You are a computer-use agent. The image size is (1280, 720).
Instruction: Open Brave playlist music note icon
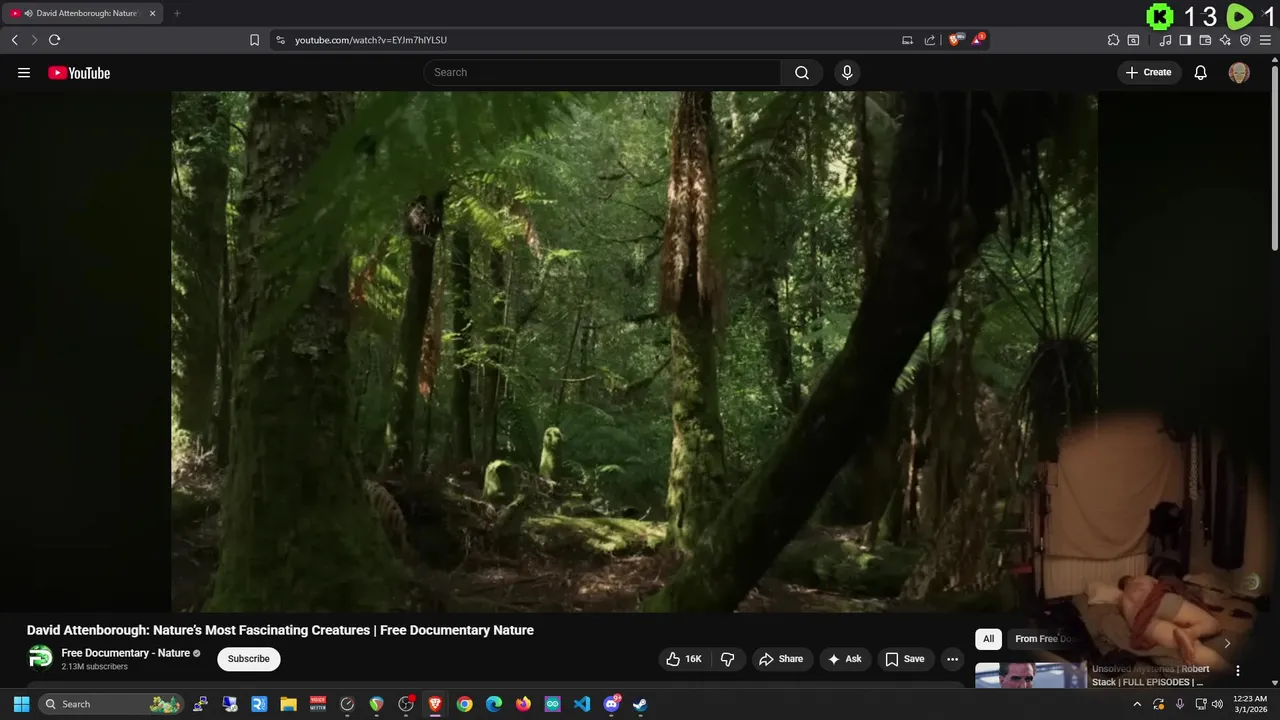point(1165,40)
